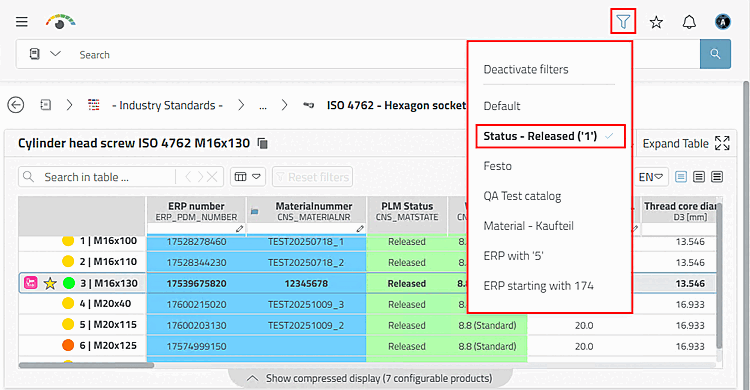Click green status dot of M16x130
This screenshot has width=750, height=390.
pos(69,283)
